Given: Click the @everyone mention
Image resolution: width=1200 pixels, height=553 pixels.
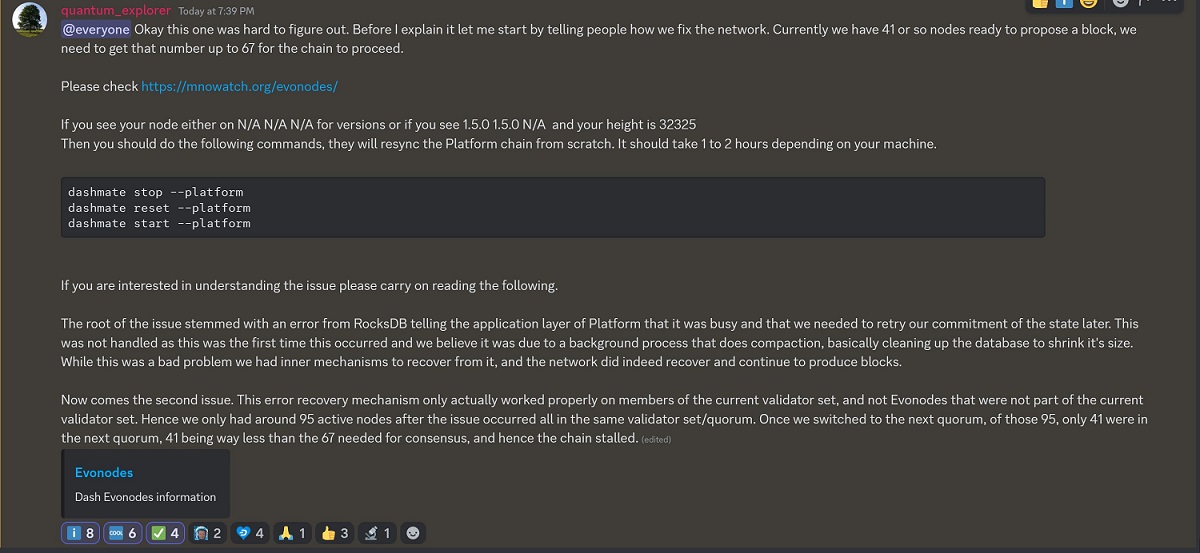Looking at the screenshot, I should pos(96,30).
